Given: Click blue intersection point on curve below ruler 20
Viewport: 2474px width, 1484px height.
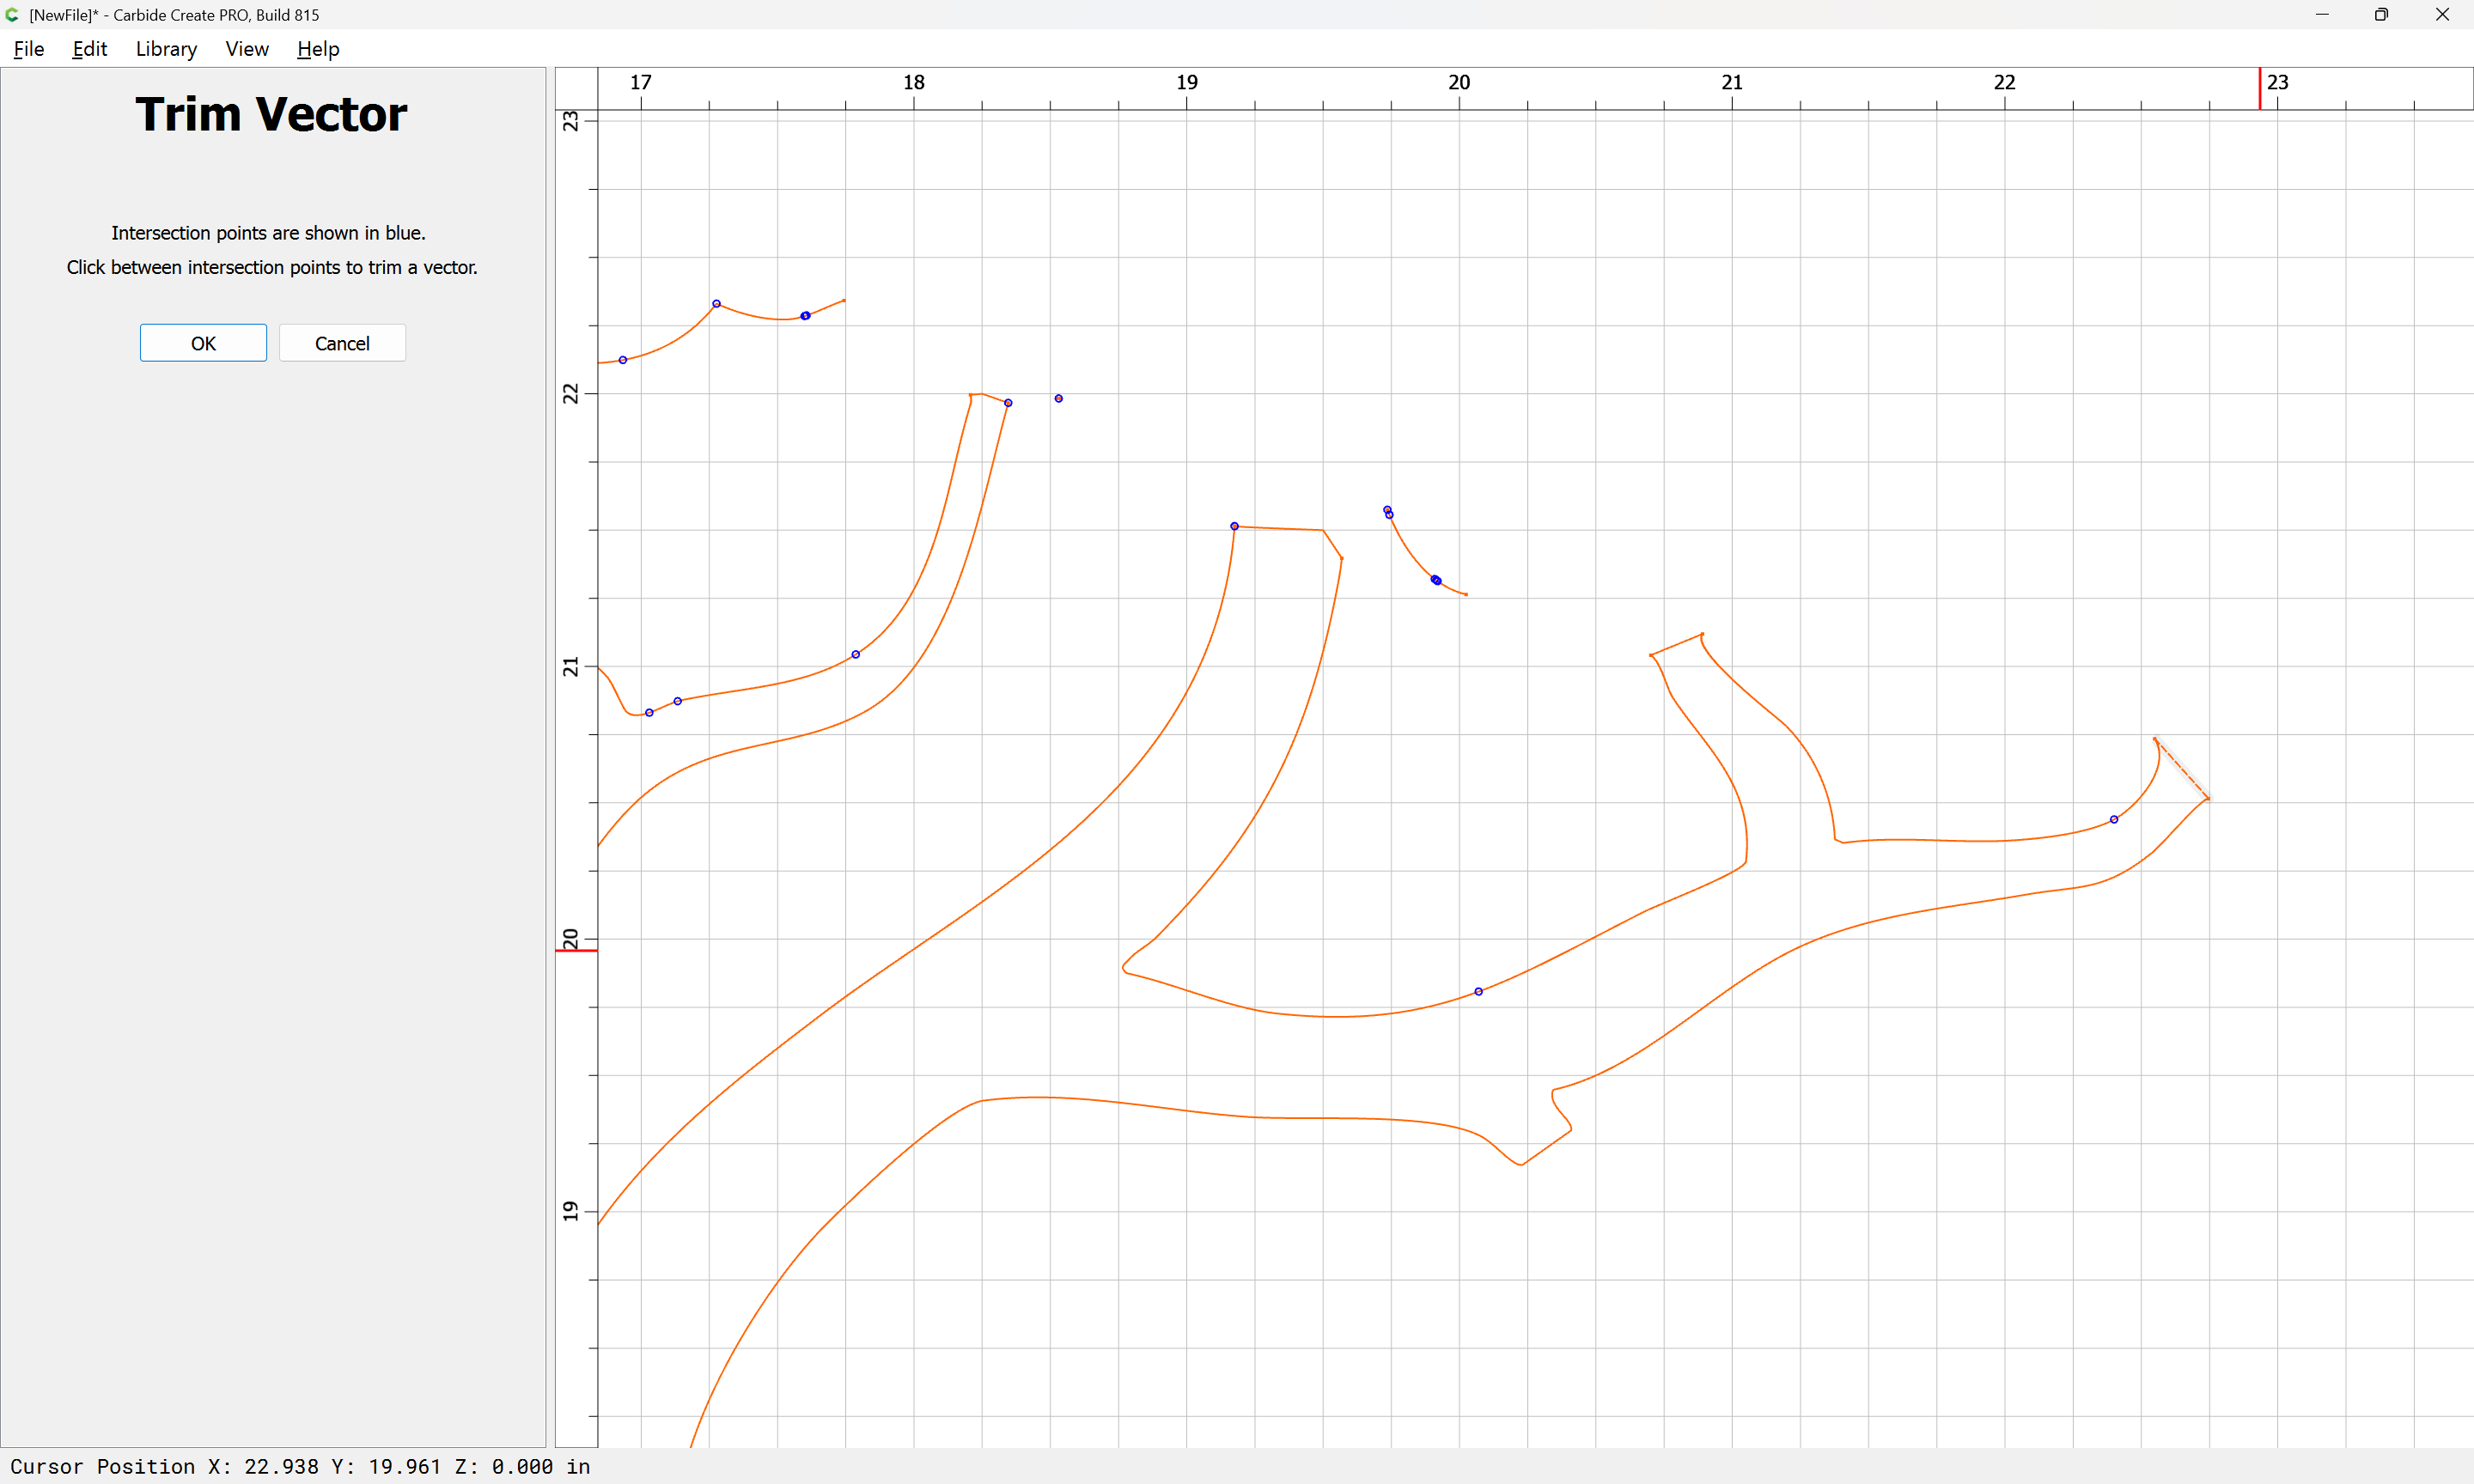Looking at the screenshot, I should [1478, 991].
